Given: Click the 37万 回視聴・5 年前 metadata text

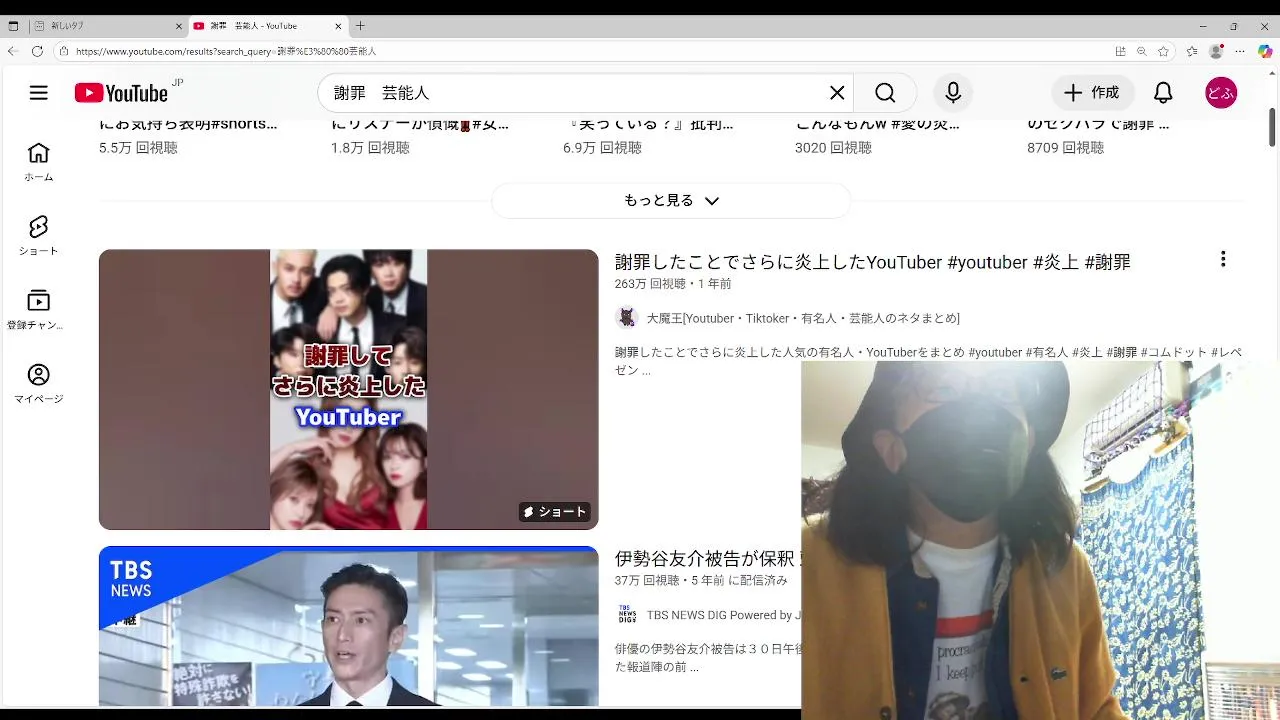Looking at the screenshot, I should (x=701, y=580).
